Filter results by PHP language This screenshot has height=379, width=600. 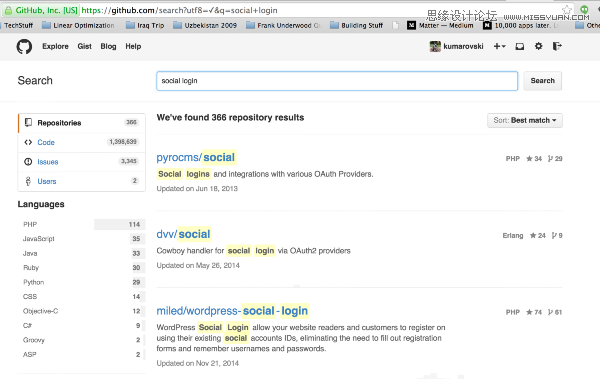coord(82,224)
